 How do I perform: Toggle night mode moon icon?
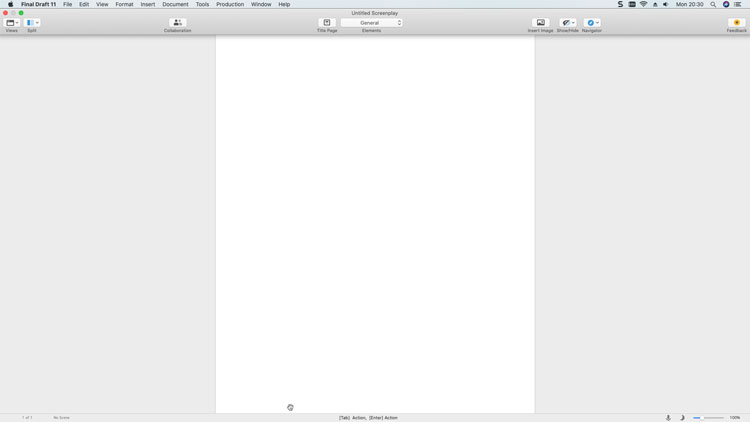(x=682, y=418)
